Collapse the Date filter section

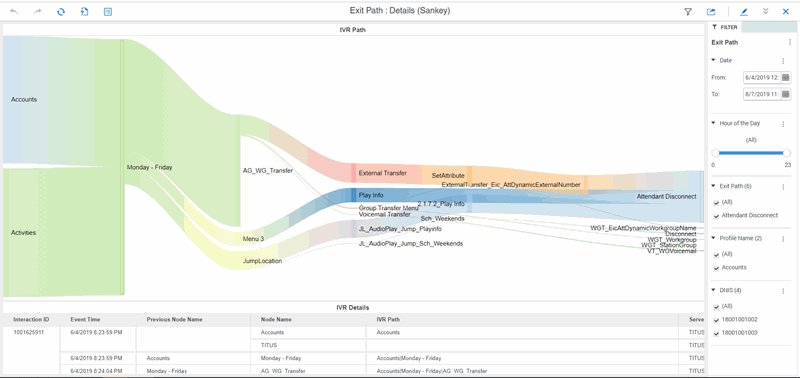click(x=714, y=60)
